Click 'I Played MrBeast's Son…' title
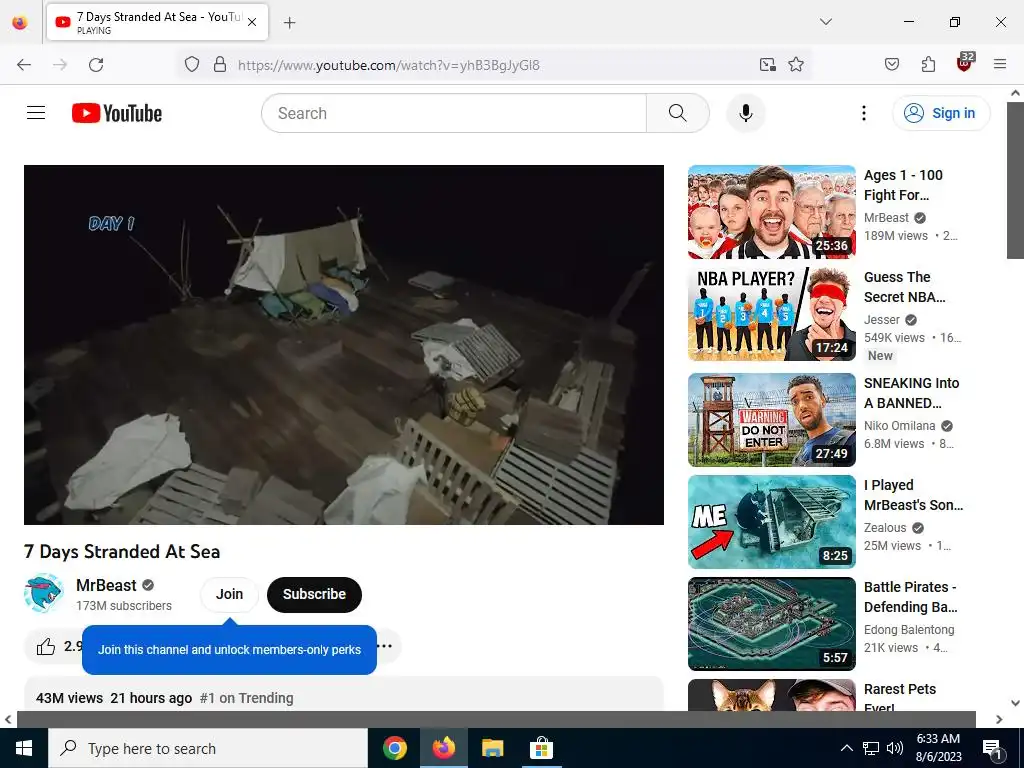This screenshot has height=768, width=1024. point(913,495)
